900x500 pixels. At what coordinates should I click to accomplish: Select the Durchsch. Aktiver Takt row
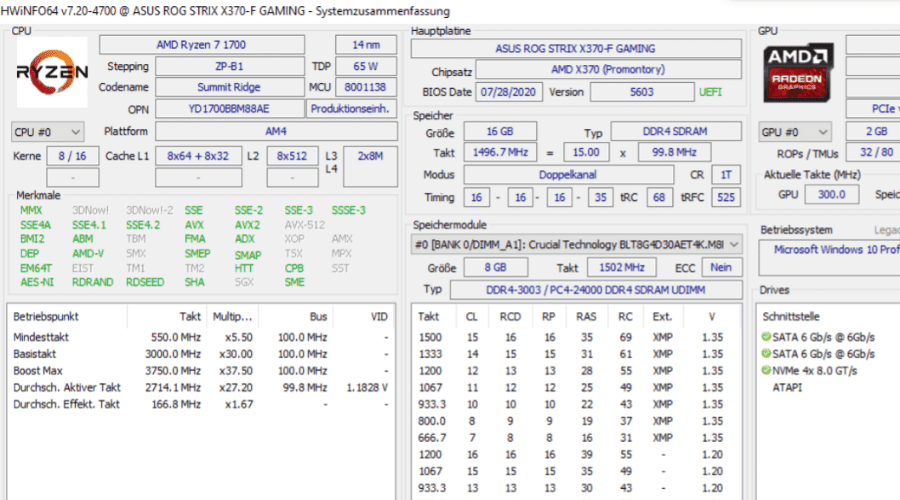point(201,387)
